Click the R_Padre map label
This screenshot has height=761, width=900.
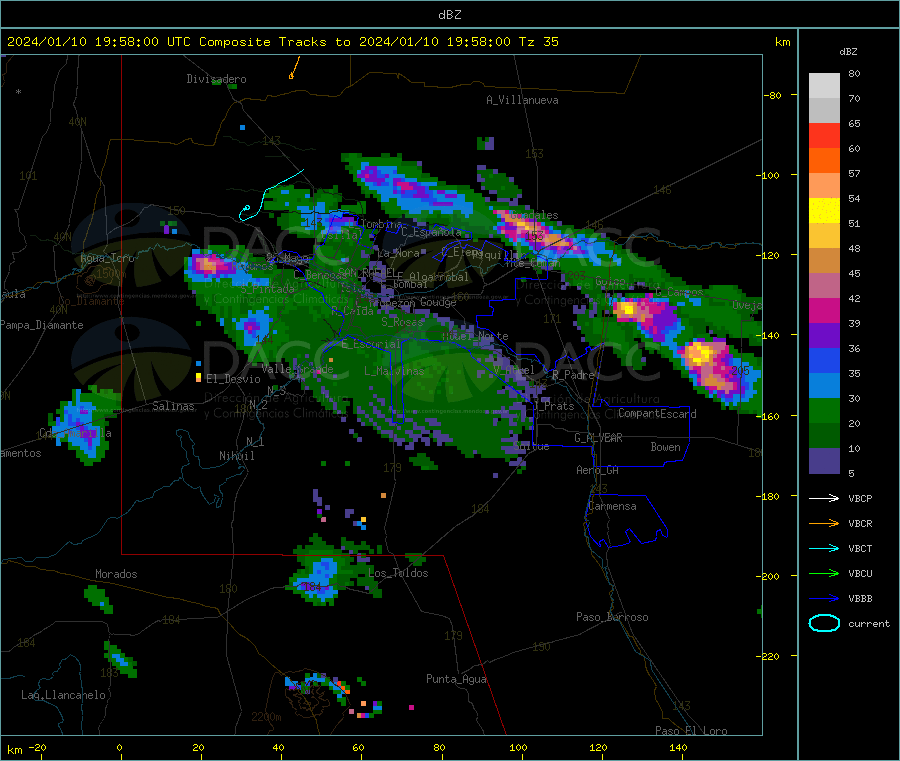click(573, 375)
